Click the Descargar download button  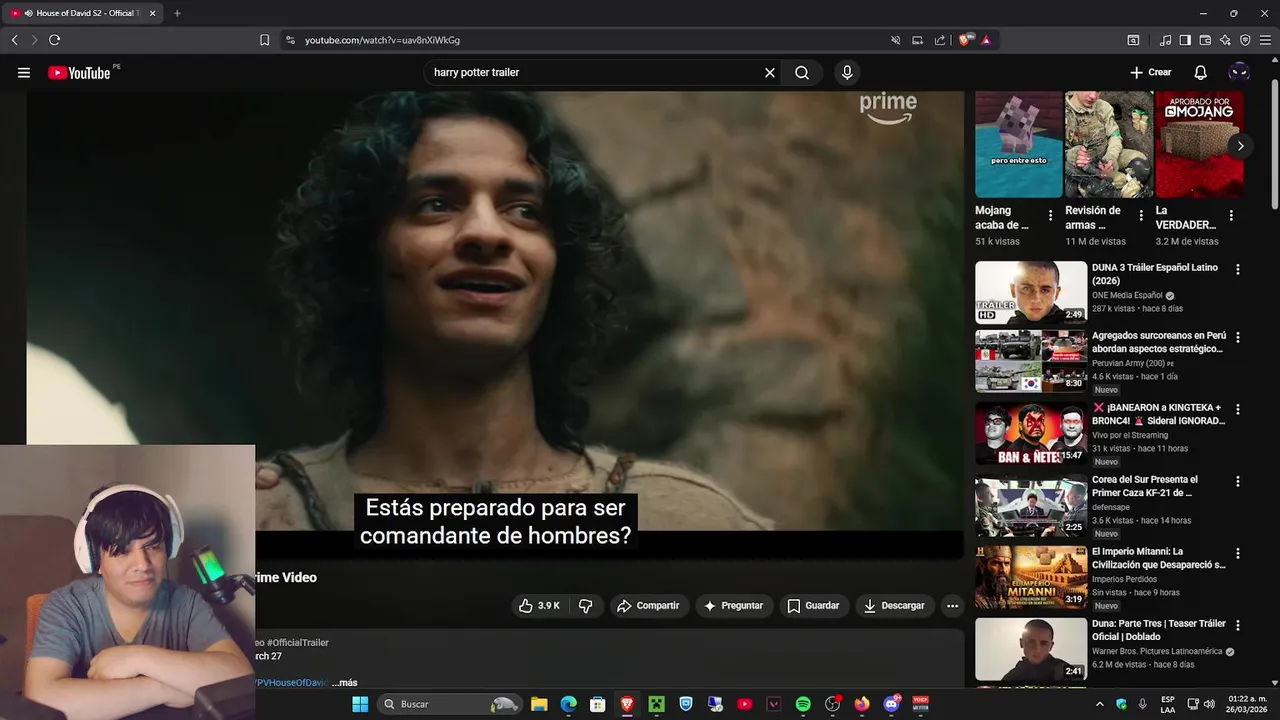tap(895, 605)
